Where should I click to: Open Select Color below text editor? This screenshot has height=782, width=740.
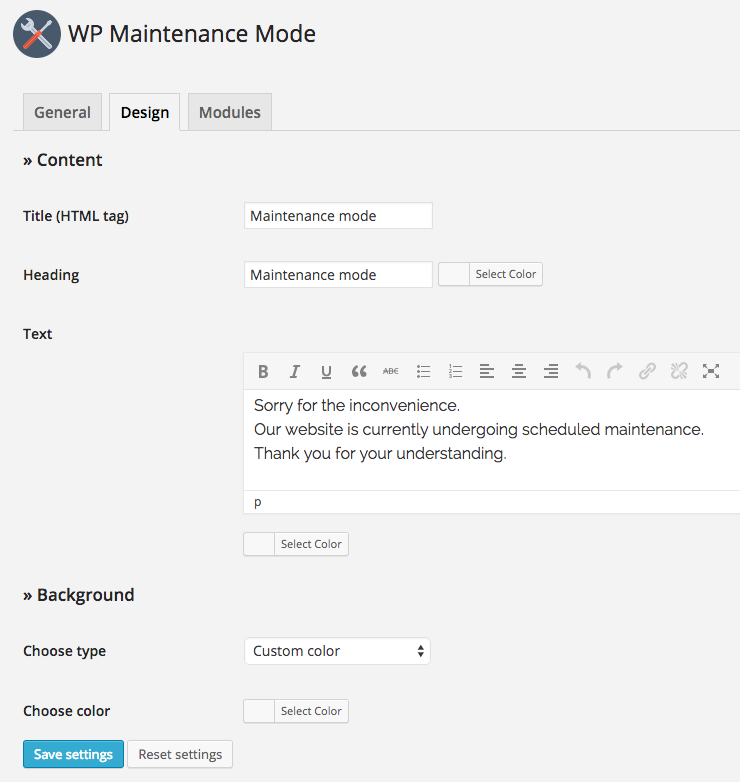[x=311, y=544]
